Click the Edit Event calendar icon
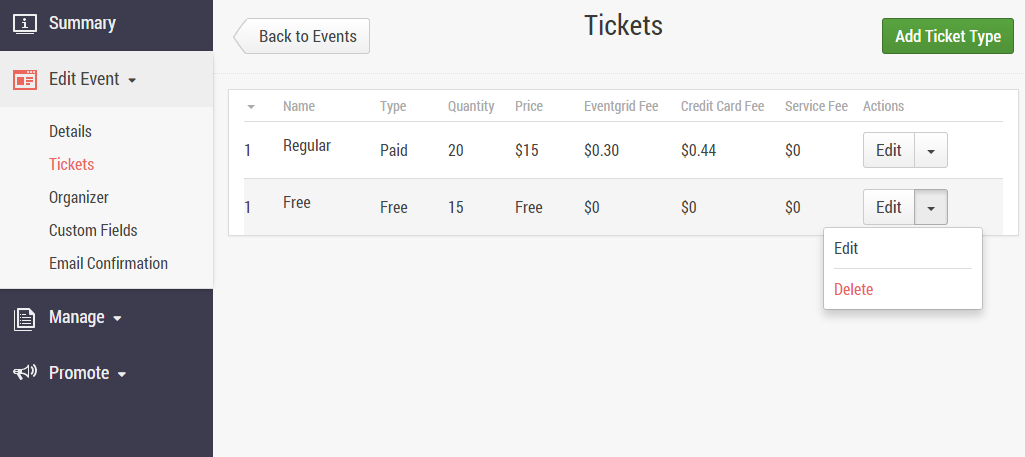1025x457 pixels. coord(25,79)
